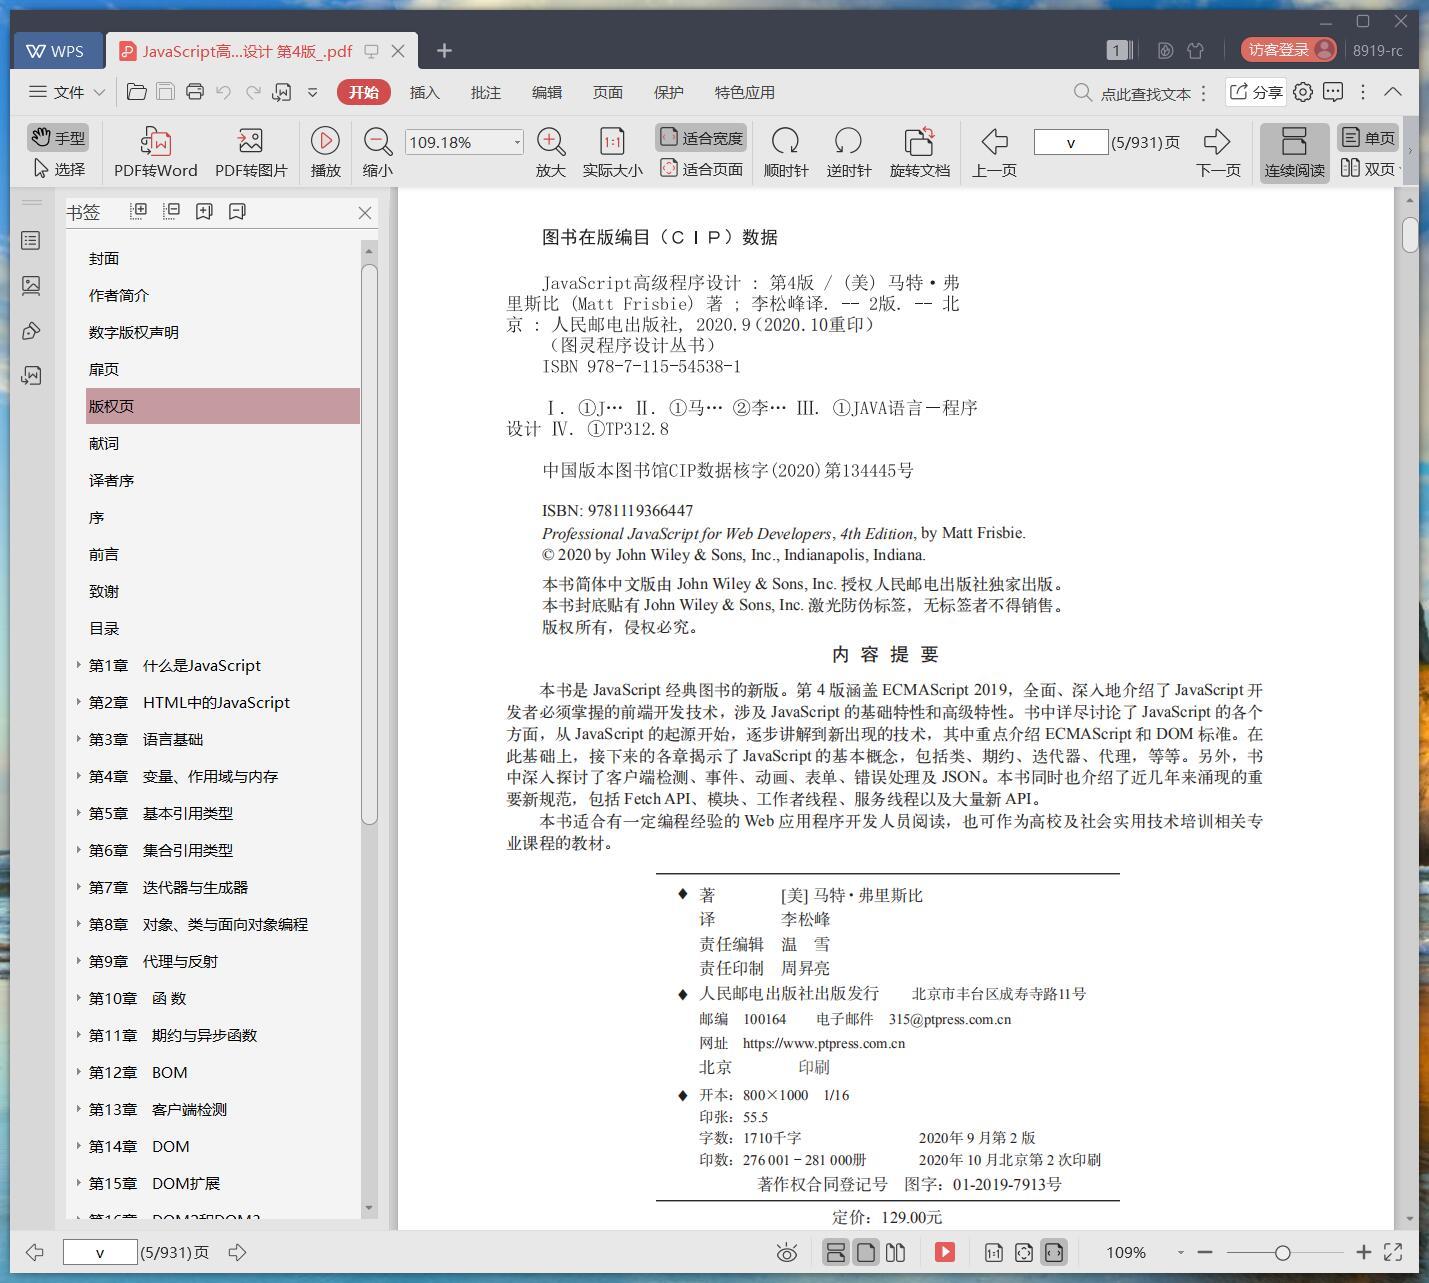Play slideshow from status bar

point(944,1252)
